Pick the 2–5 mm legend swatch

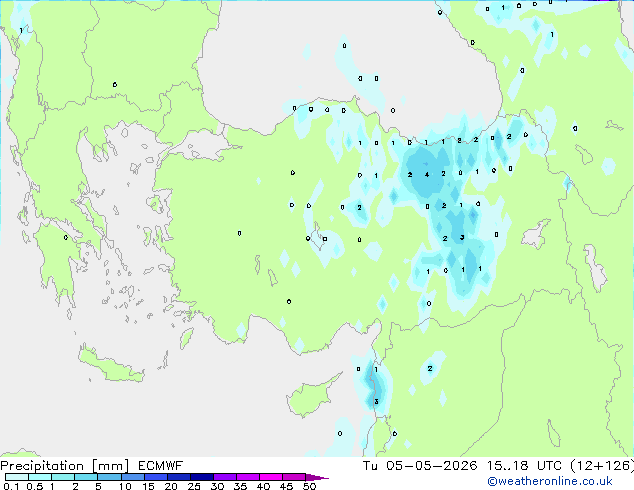coord(86,477)
